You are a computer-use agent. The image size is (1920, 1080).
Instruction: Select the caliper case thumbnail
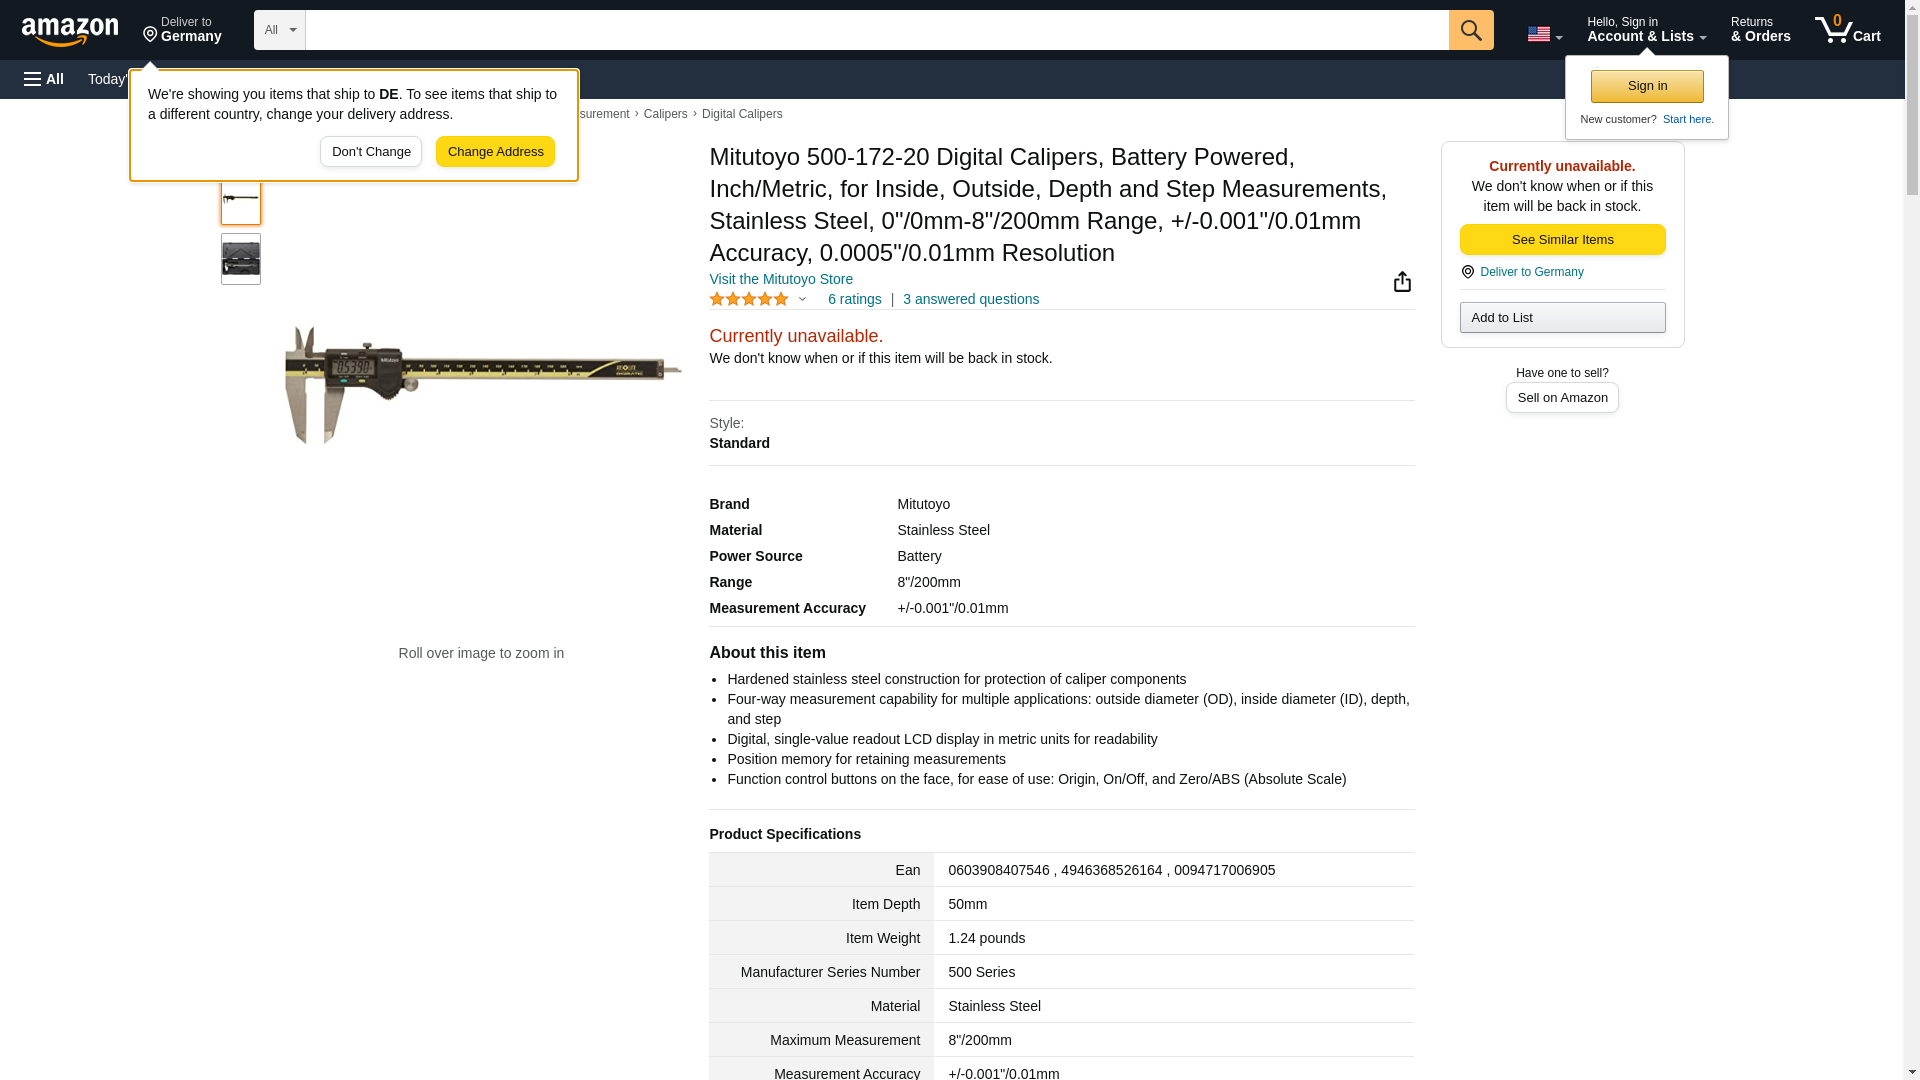pos(240,259)
